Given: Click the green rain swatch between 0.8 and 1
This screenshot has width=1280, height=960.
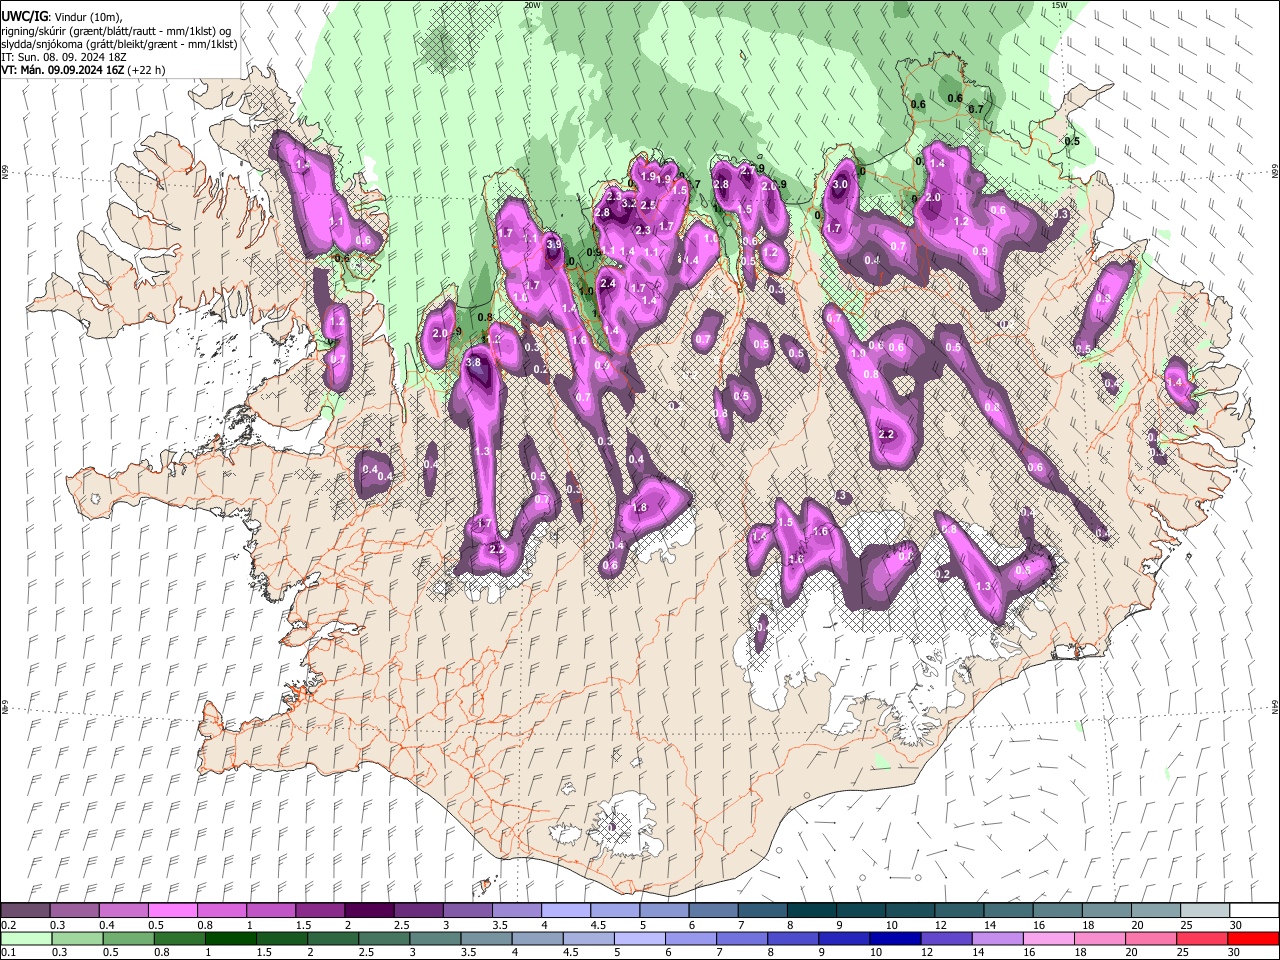Looking at the screenshot, I should coord(180,938).
